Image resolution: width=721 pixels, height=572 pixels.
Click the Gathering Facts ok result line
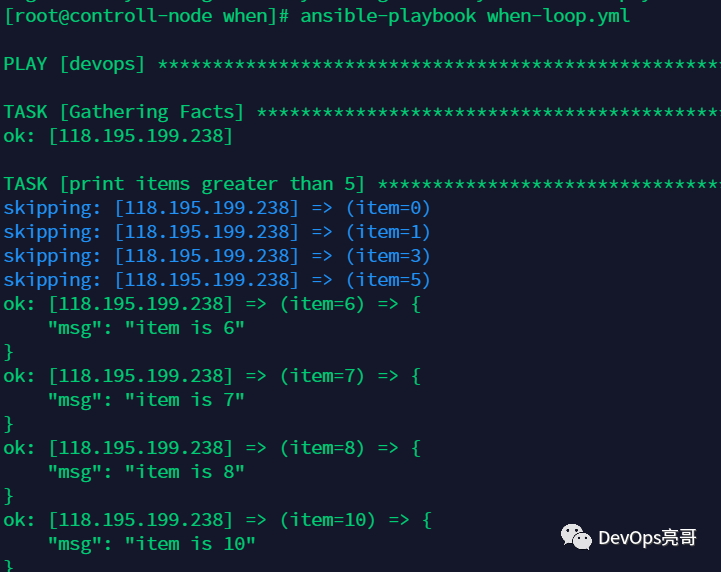(x=117, y=136)
